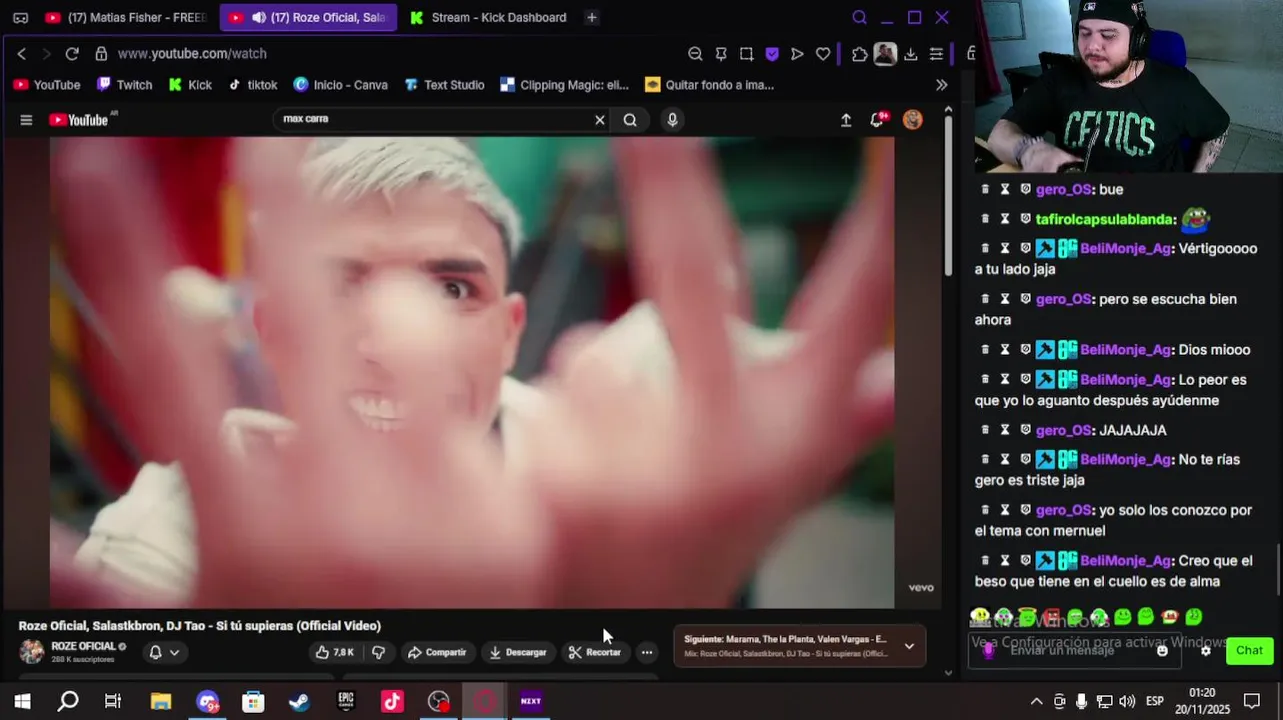This screenshot has width=1283, height=720.
Task: Open the Quitar fondo a ima... bookmark
Action: pos(710,85)
